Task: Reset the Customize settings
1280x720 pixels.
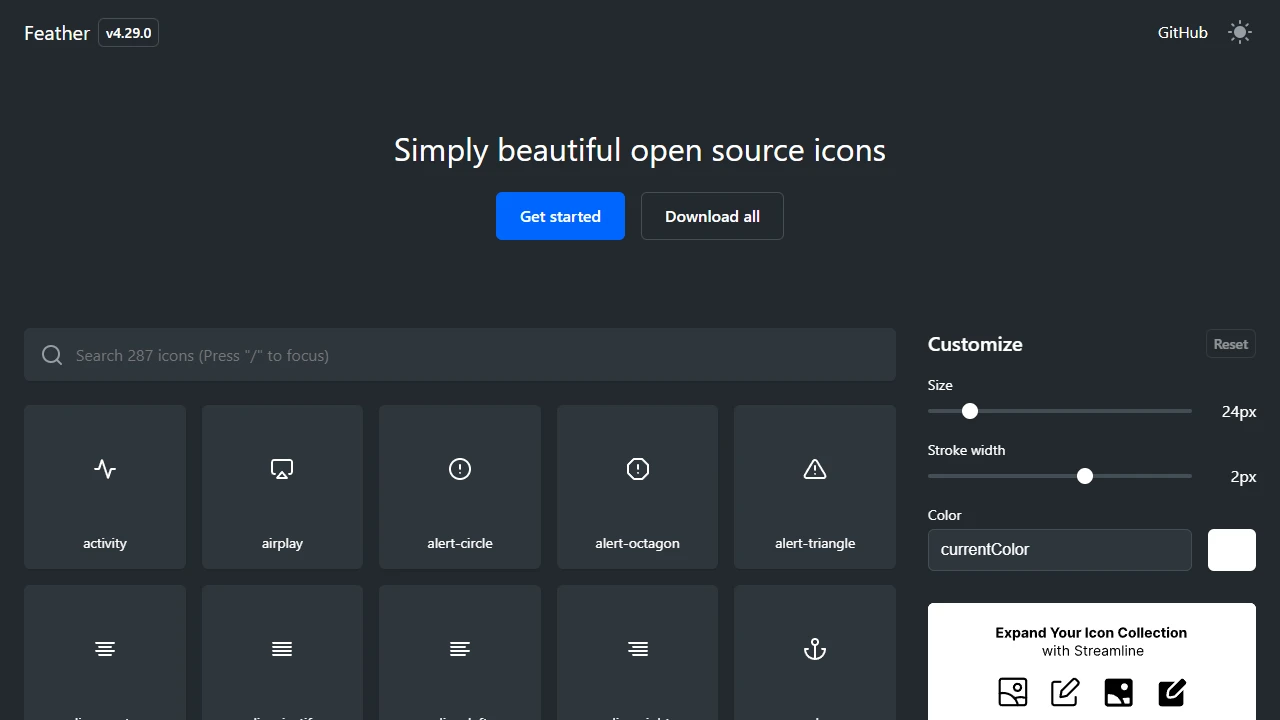Action: [x=1230, y=343]
